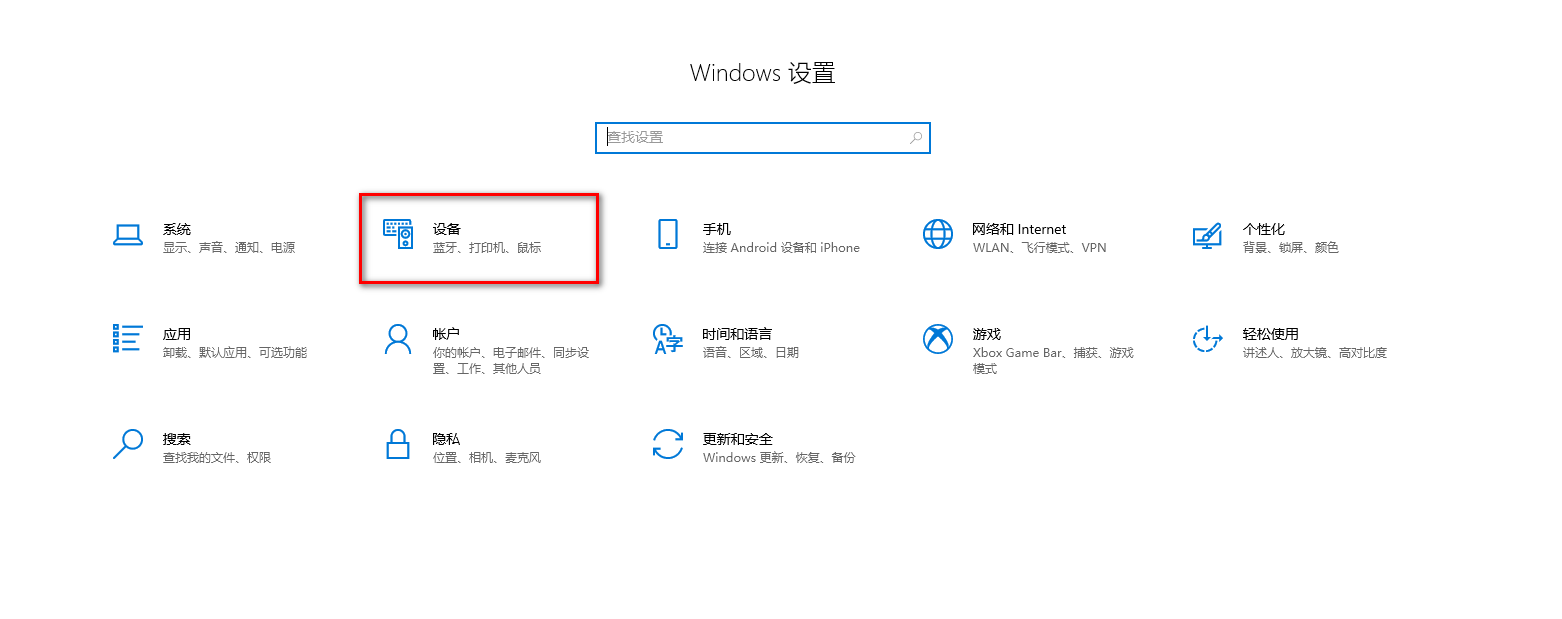Click the 更新和安全 refresh arrows icon

[667, 444]
